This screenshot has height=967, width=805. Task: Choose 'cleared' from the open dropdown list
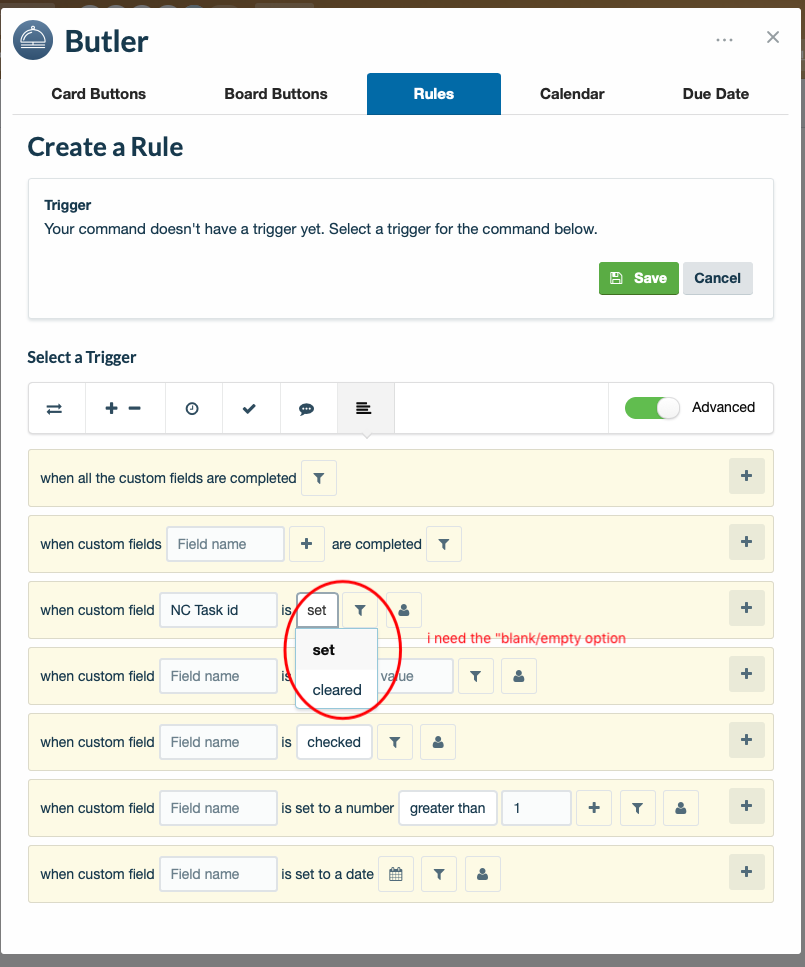point(336,689)
